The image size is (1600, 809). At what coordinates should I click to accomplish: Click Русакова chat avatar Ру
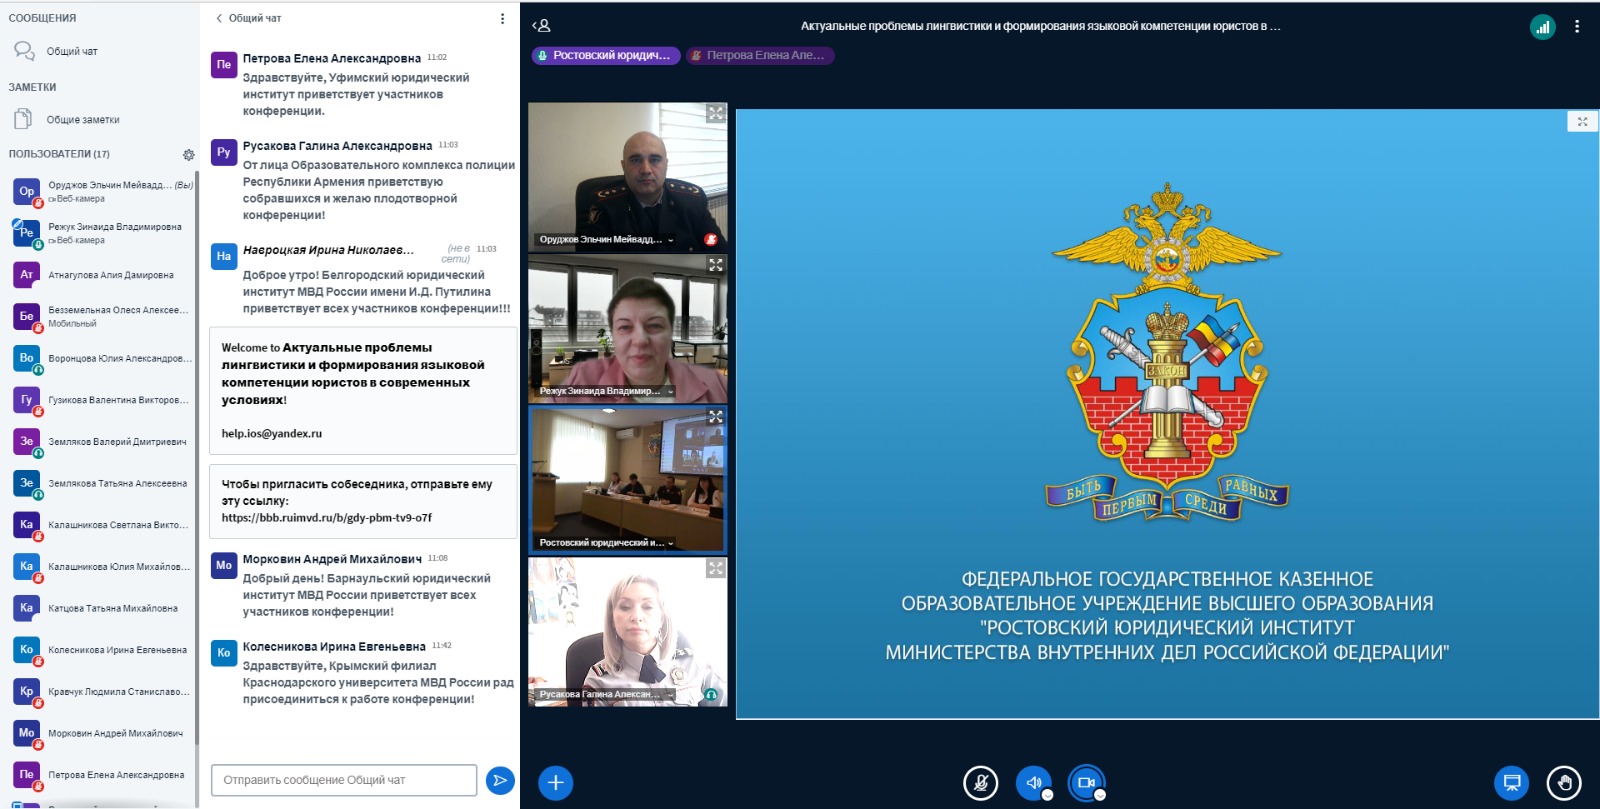click(224, 152)
